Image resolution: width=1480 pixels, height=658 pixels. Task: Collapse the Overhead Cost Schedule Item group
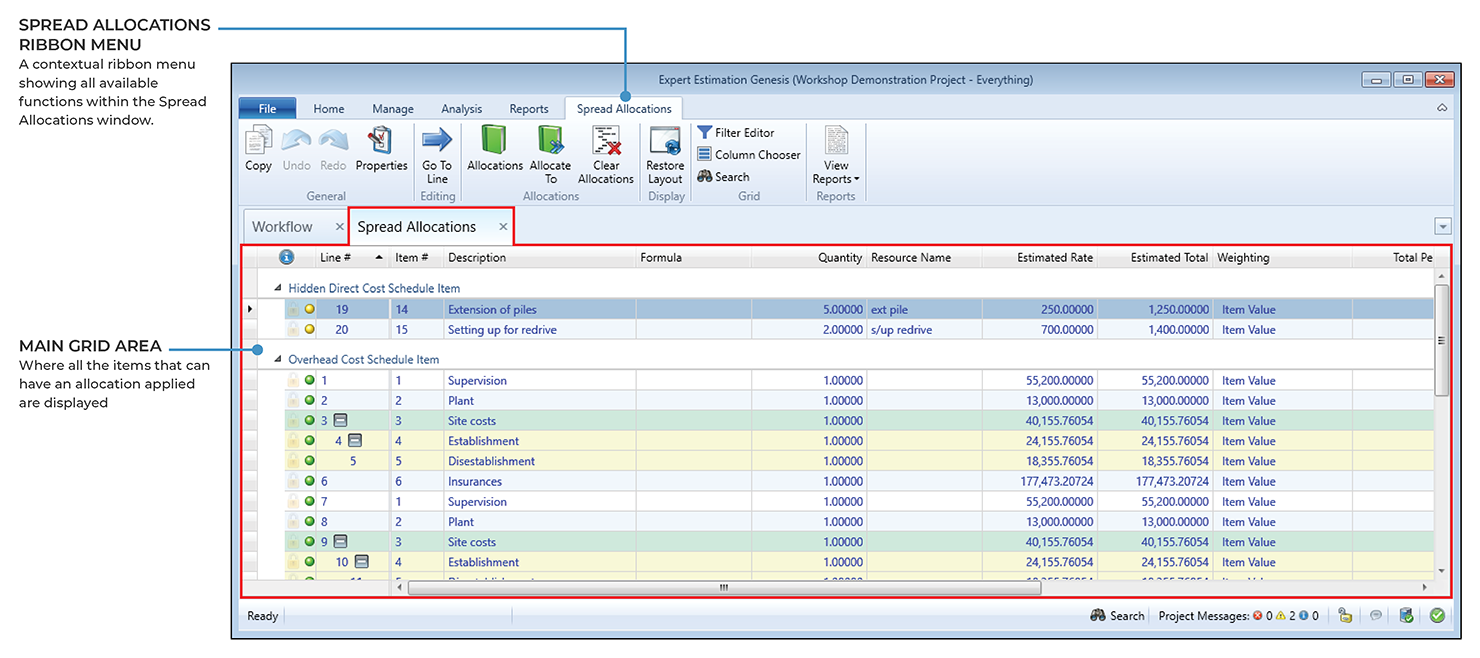[278, 359]
